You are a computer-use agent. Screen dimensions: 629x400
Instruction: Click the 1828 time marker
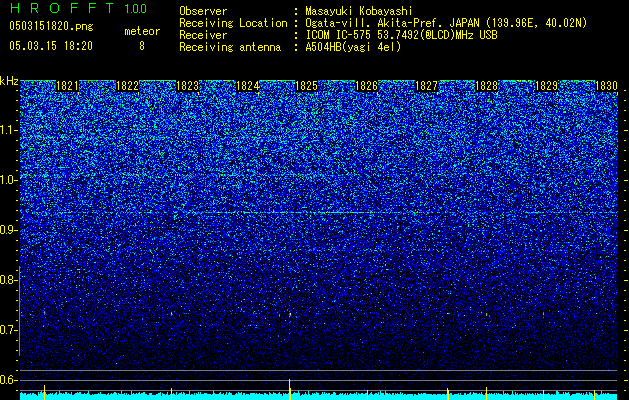click(x=487, y=86)
